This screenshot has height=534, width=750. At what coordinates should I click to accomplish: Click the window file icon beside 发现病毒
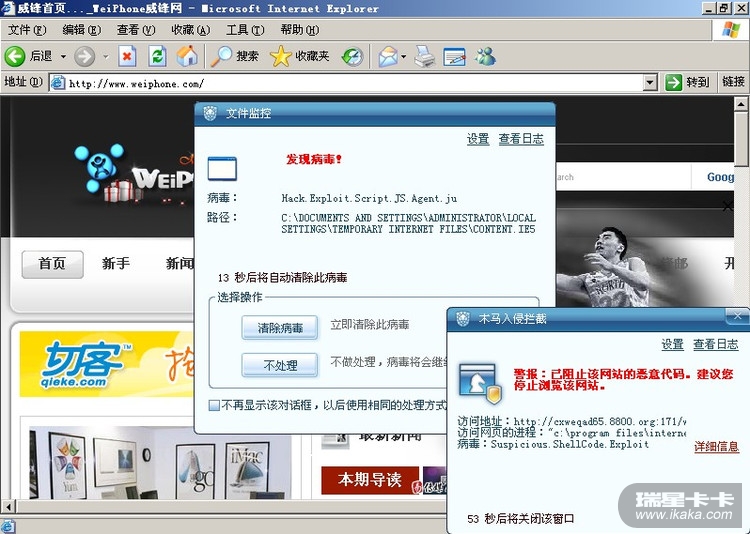[x=222, y=168]
